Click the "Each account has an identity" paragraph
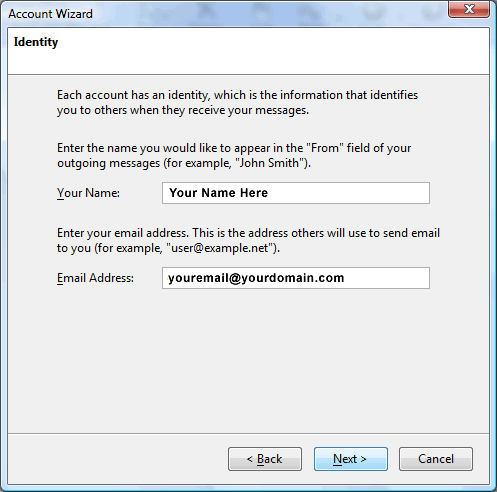Viewport: 497px width, 492px height. [x=237, y=102]
